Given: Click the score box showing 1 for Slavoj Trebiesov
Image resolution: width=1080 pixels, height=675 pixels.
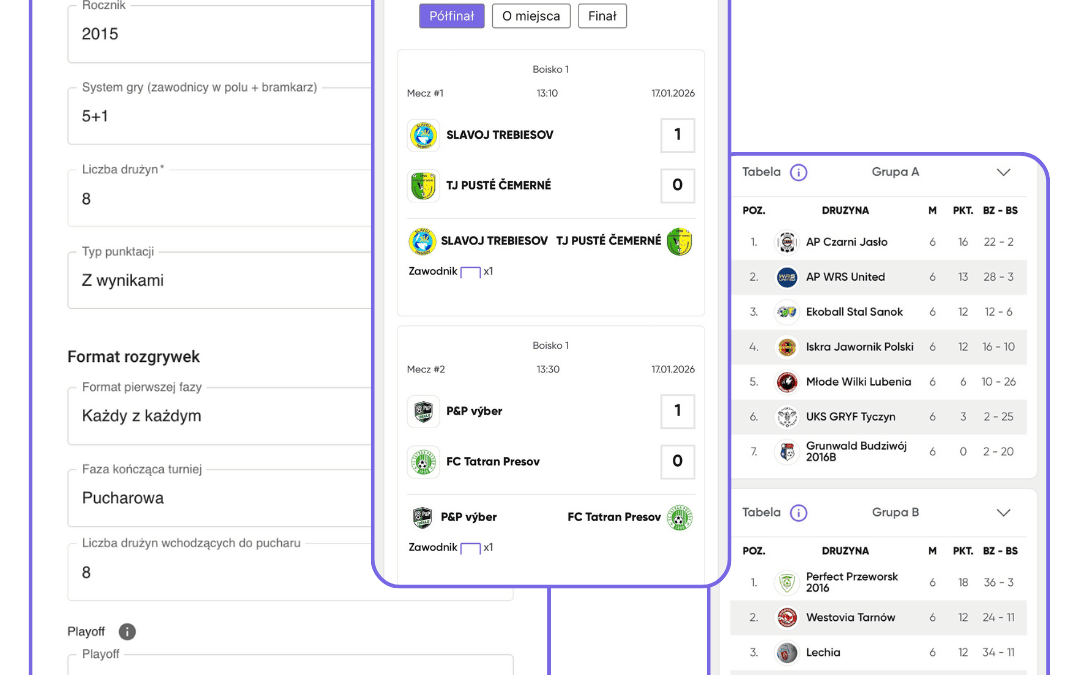Looking at the screenshot, I should 677,135.
